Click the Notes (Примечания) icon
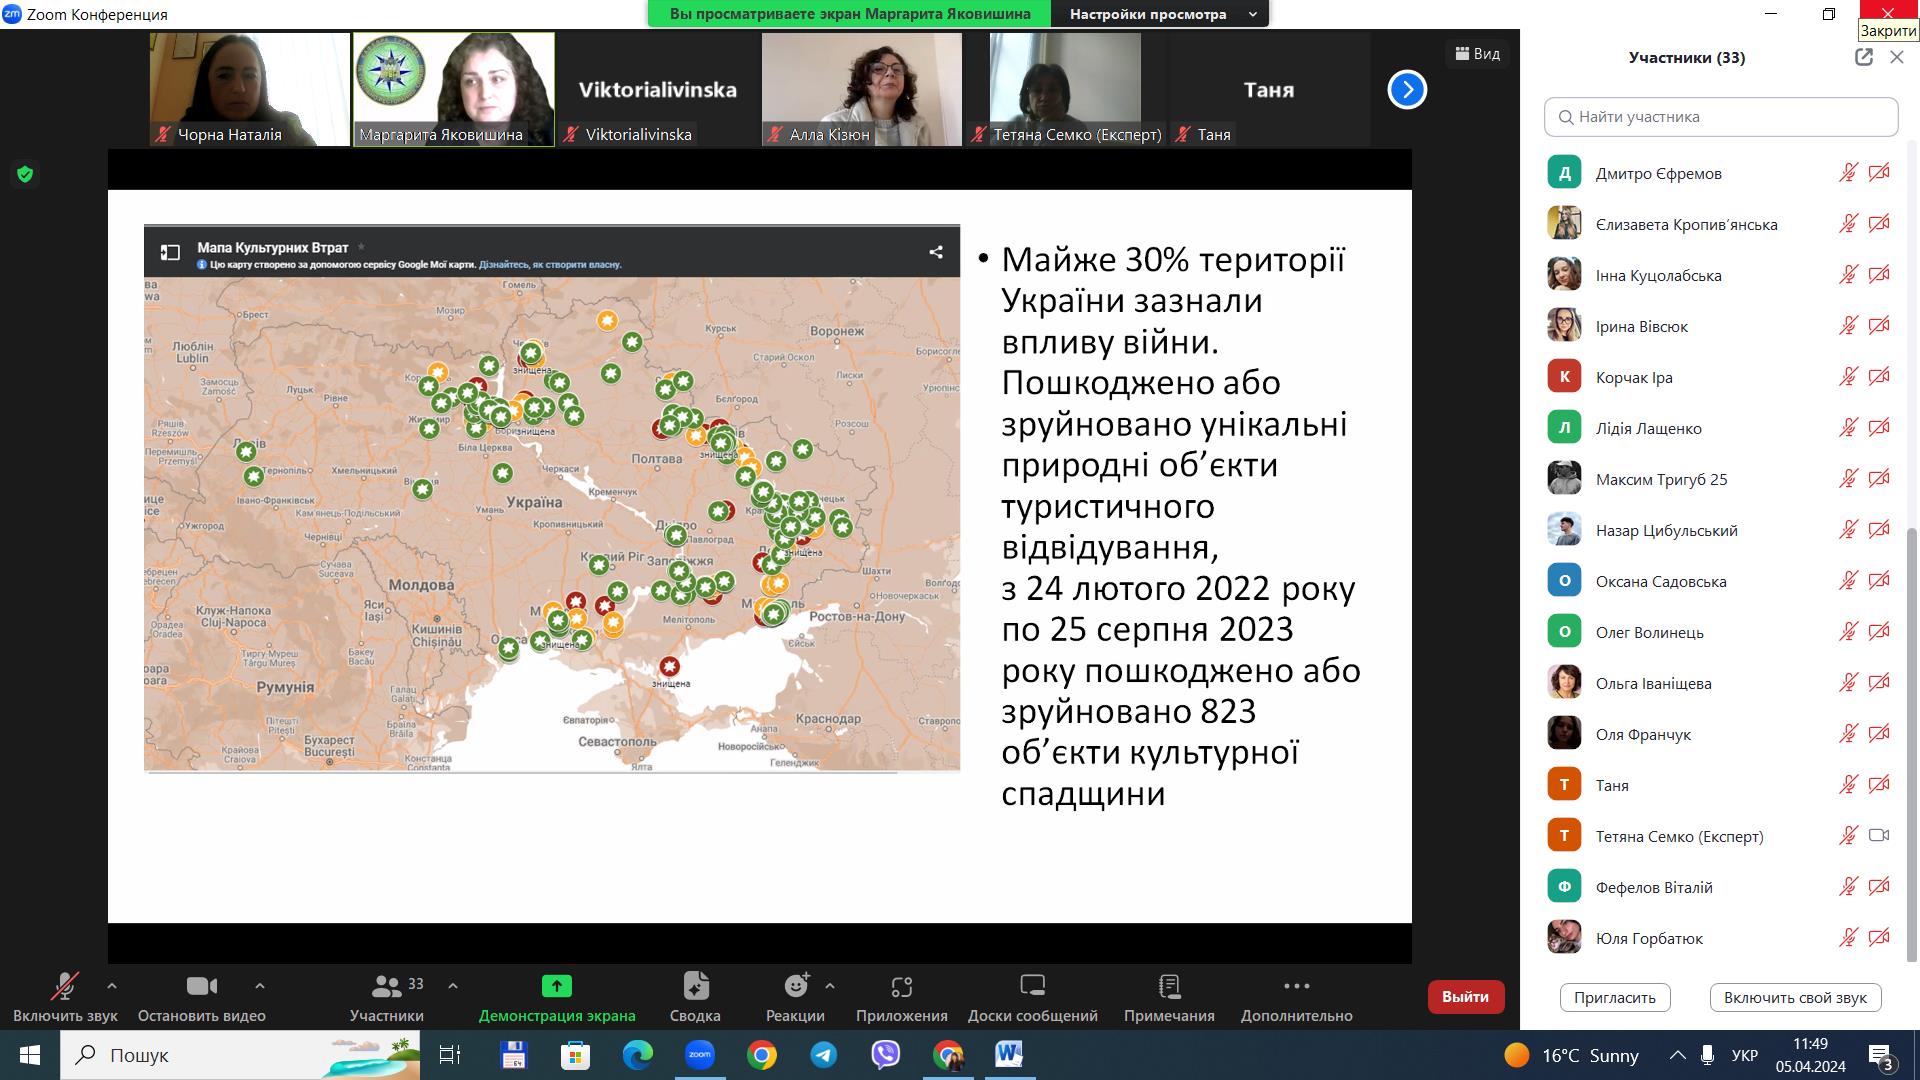1920x1080 pixels. pos(1168,987)
